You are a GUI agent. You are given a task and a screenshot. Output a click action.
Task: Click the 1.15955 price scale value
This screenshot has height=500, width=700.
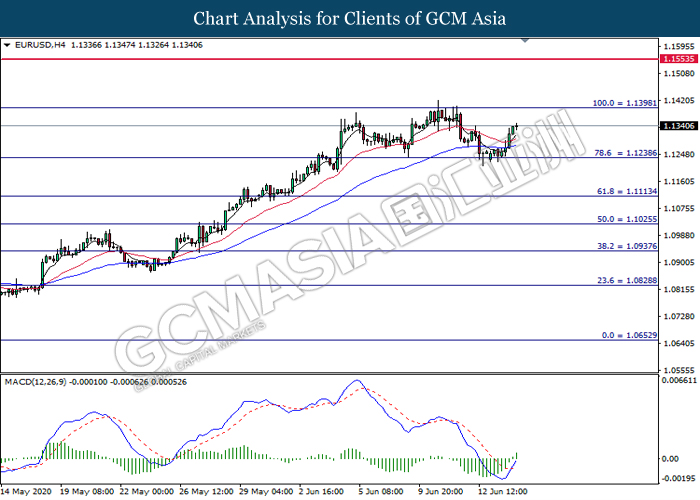[x=679, y=46]
